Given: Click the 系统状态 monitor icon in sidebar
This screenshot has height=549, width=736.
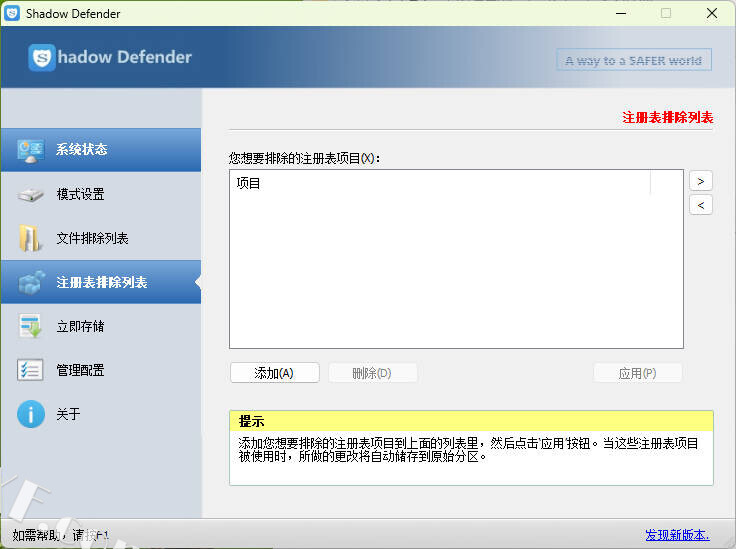Looking at the screenshot, I should coord(31,151).
